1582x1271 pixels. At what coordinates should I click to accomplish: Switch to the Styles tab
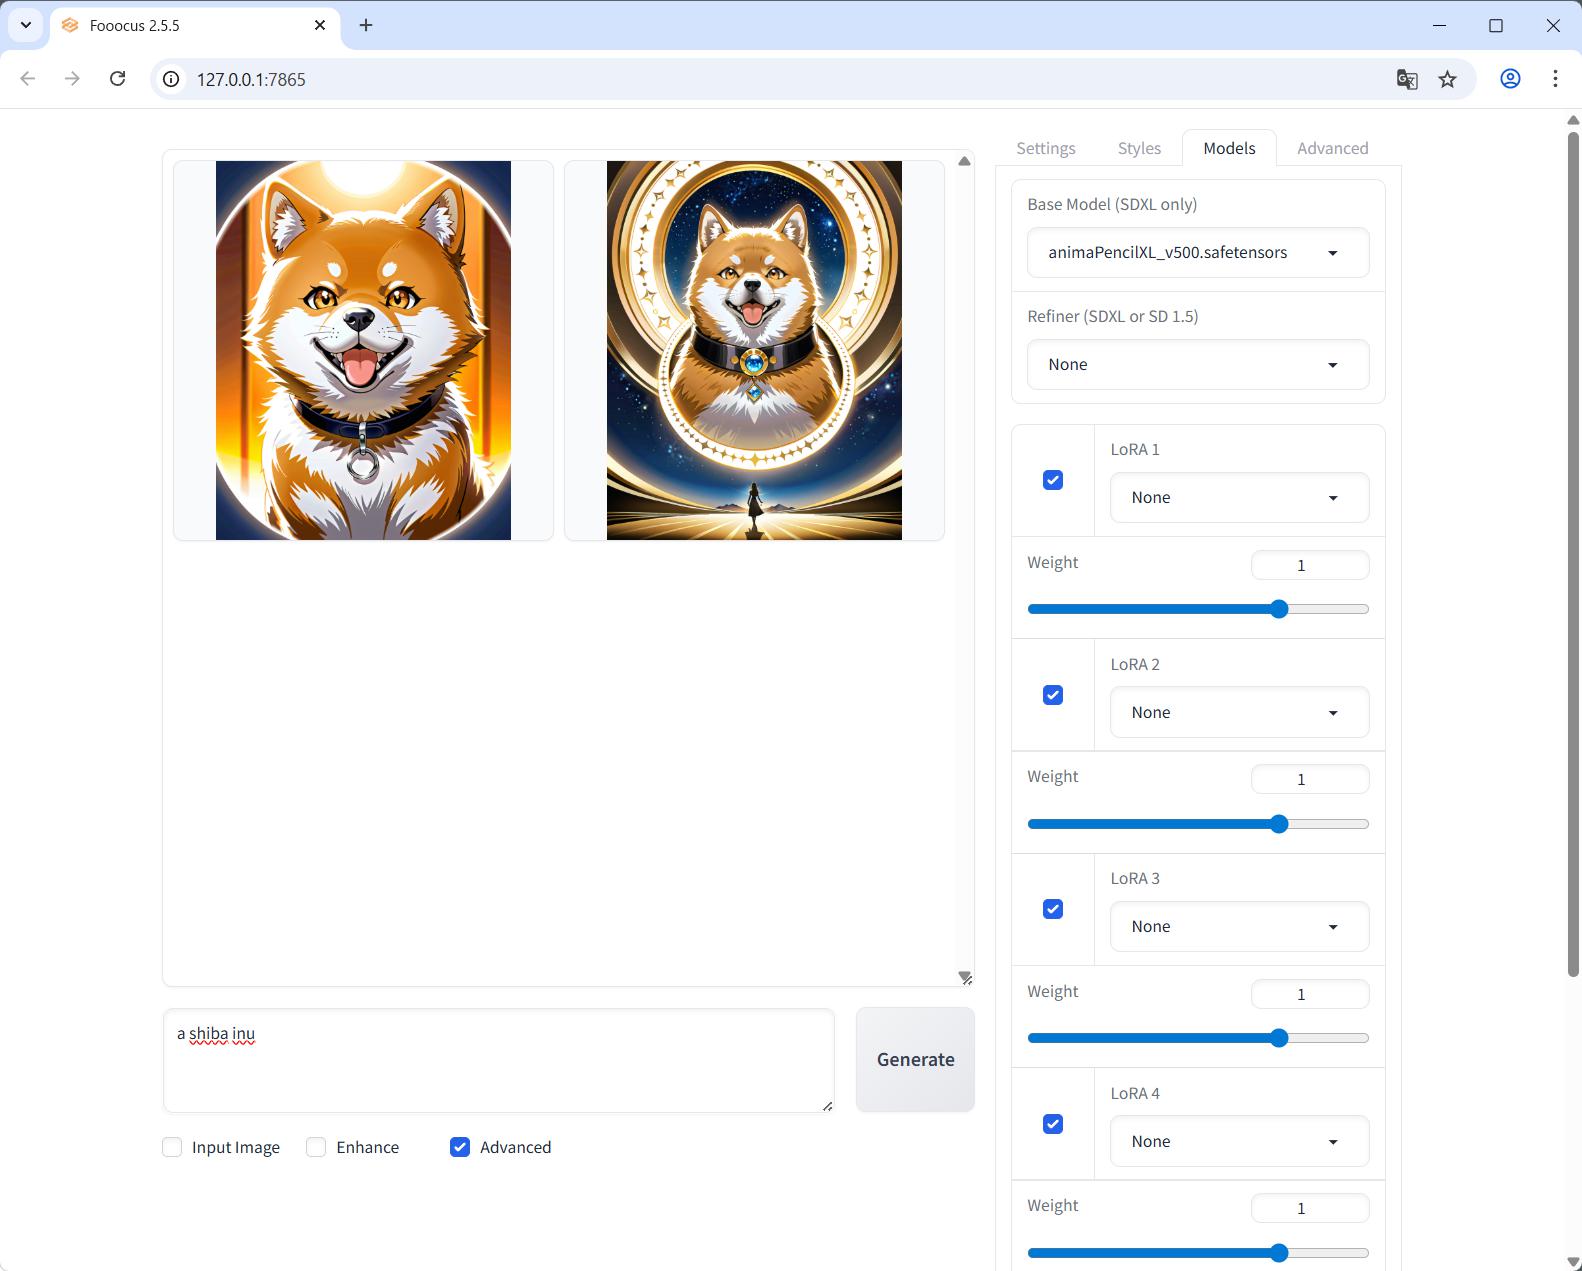coord(1139,148)
